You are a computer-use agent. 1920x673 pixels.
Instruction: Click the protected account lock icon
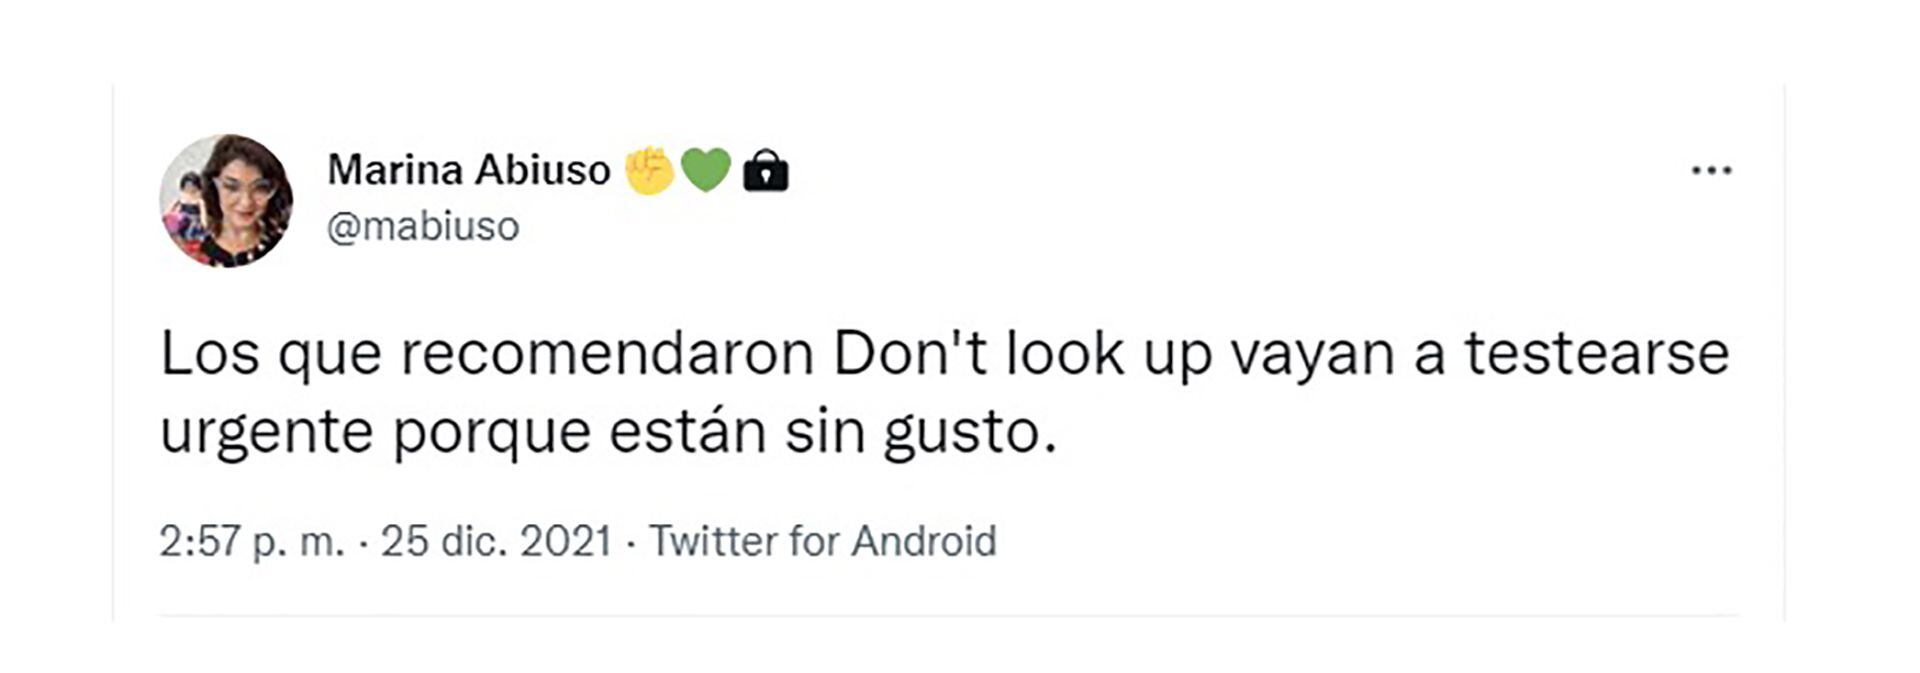tap(765, 170)
